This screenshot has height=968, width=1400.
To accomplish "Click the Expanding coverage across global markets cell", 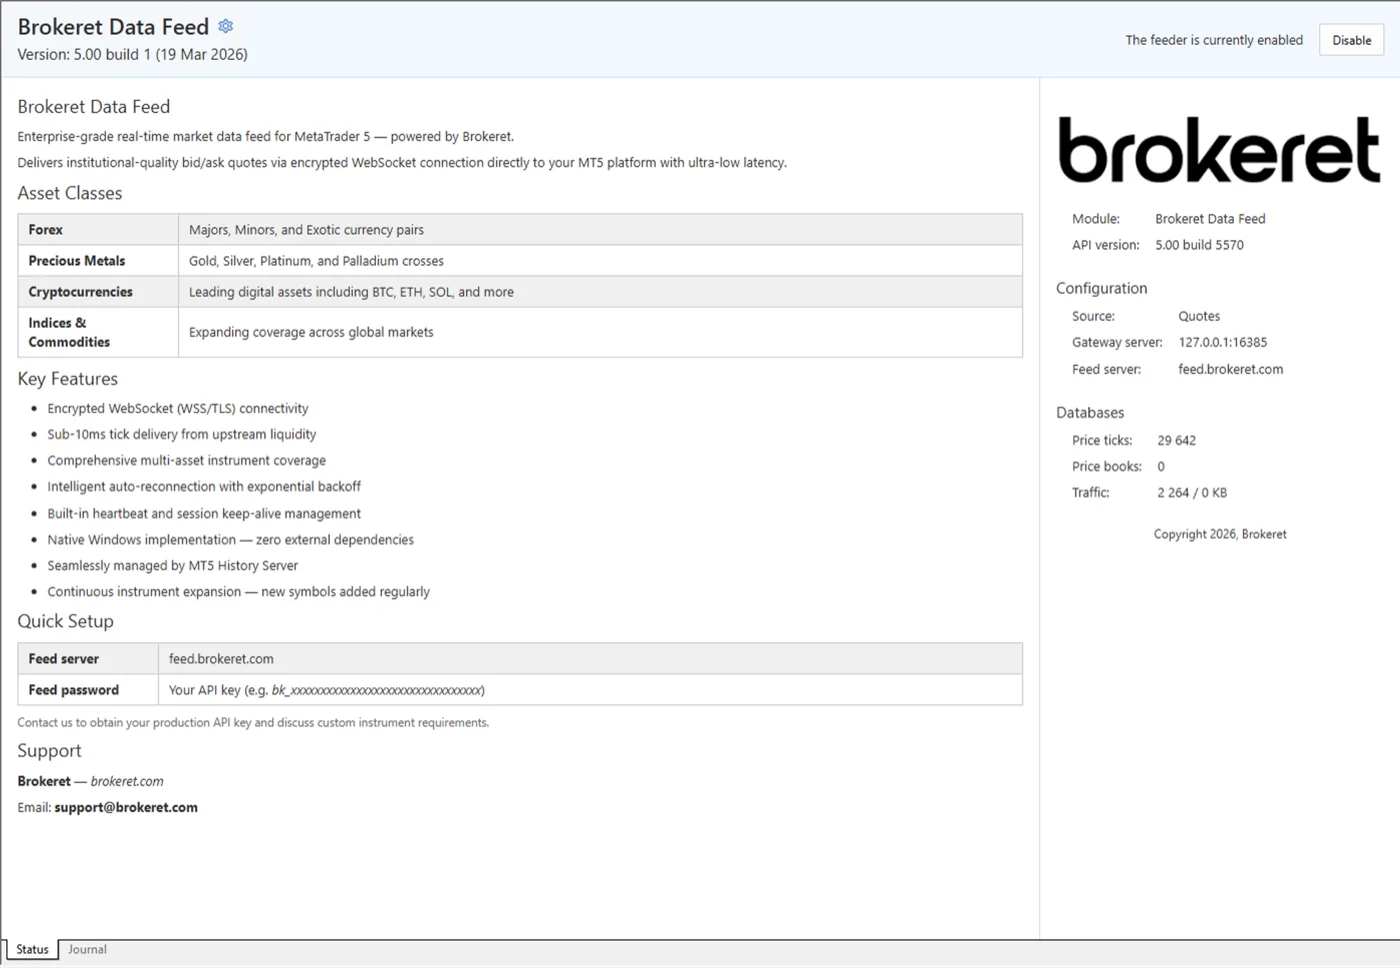I will pyautogui.click(x=600, y=332).
